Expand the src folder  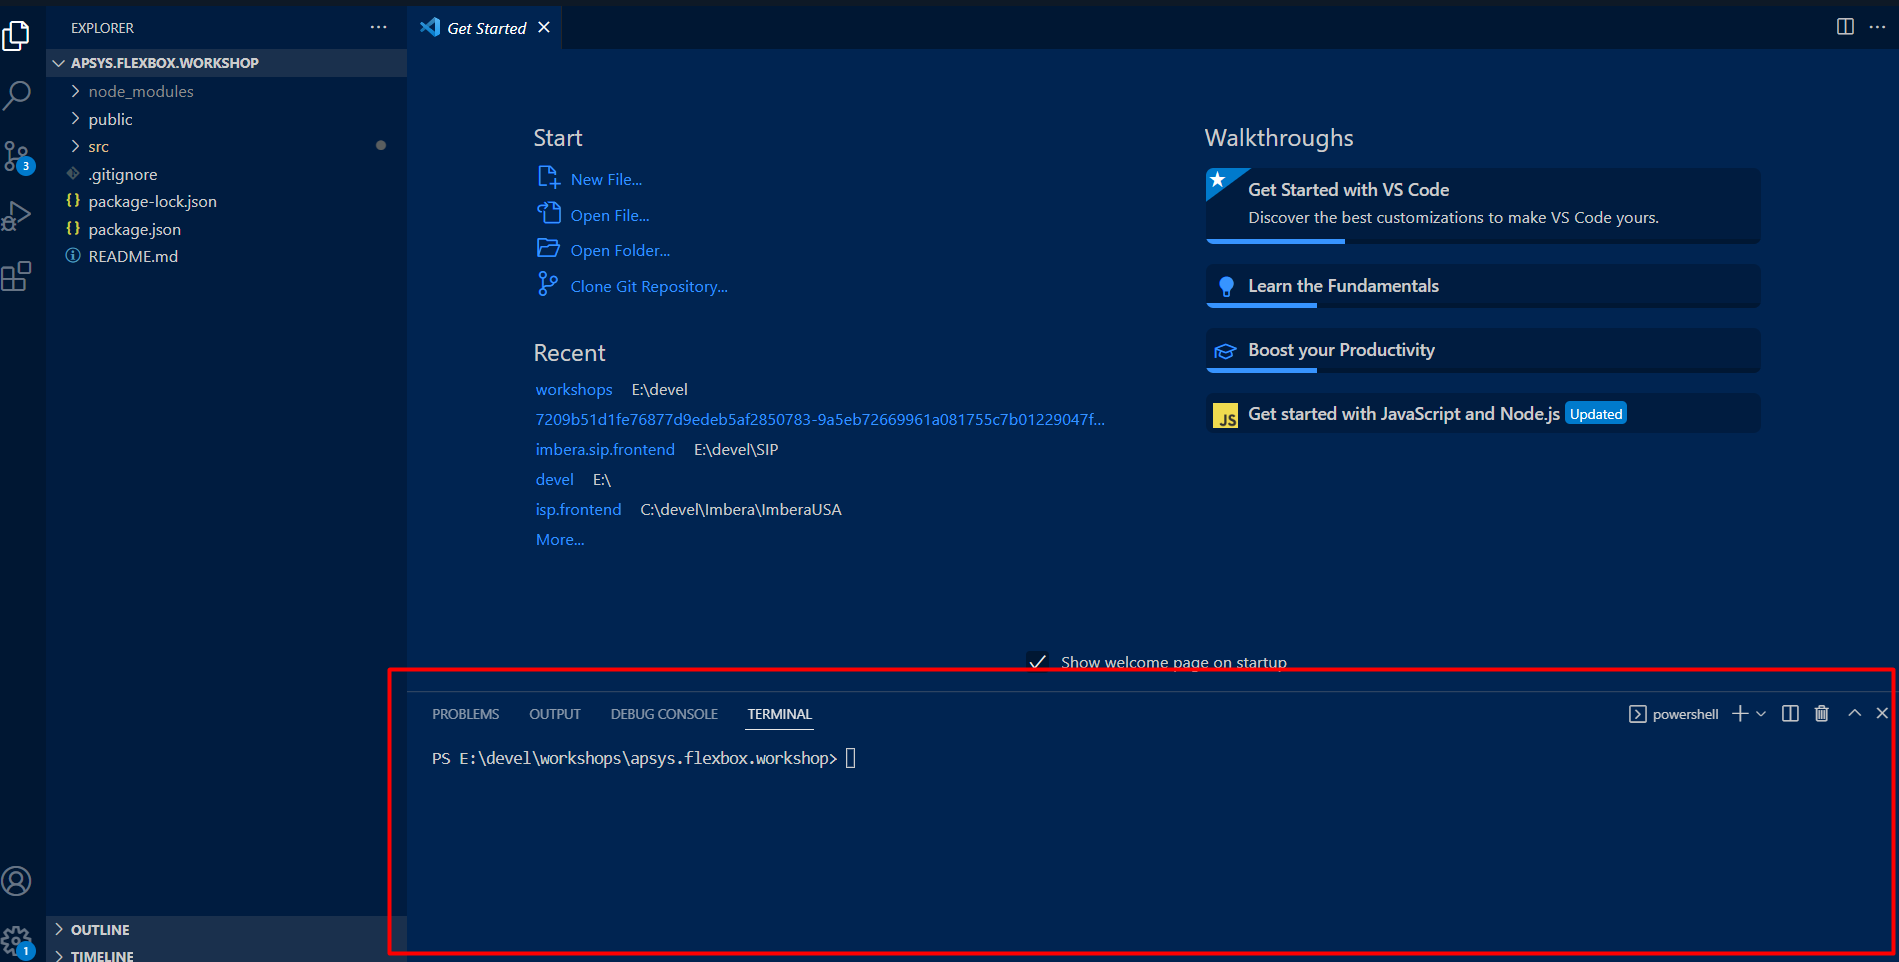(x=98, y=147)
